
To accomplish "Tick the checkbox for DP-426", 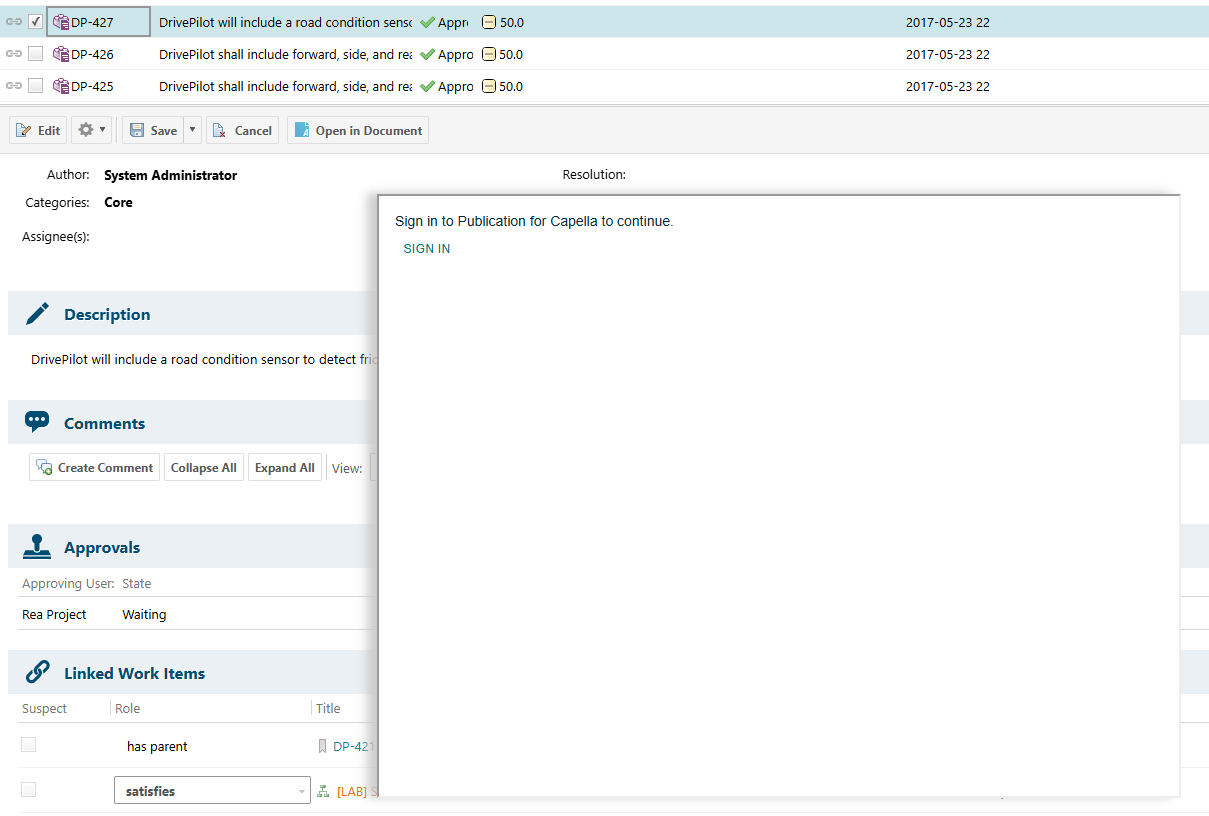I will tap(35, 54).
